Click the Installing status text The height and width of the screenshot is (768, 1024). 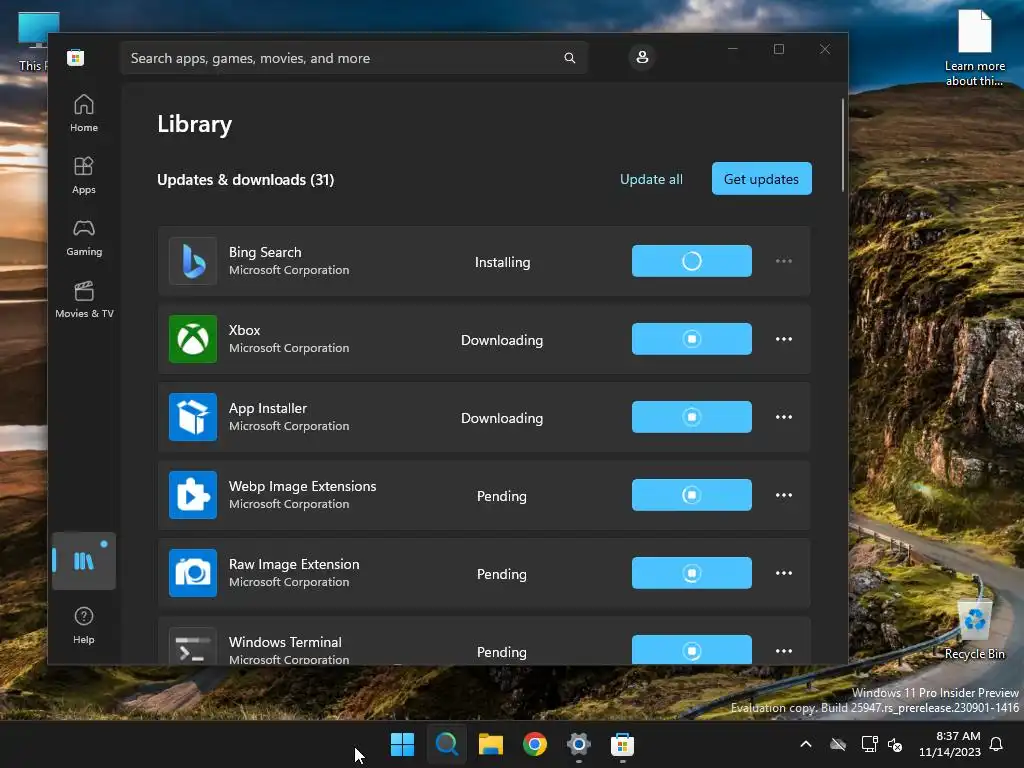[502, 262]
